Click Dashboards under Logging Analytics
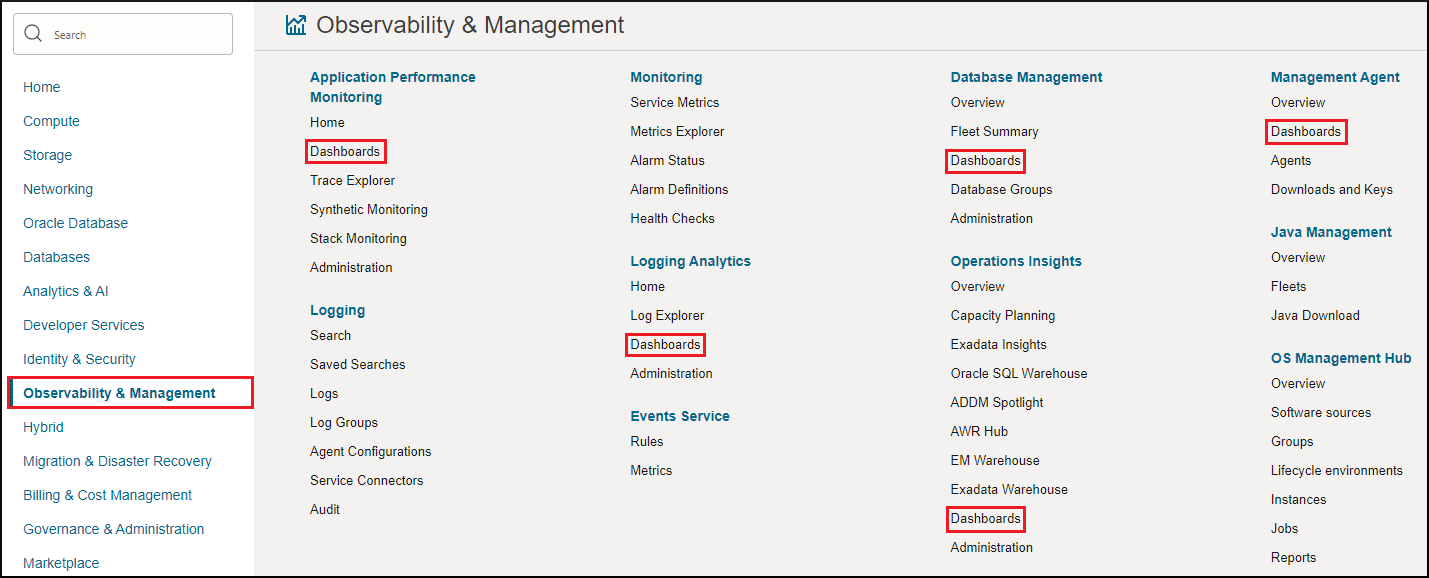 pos(664,344)
